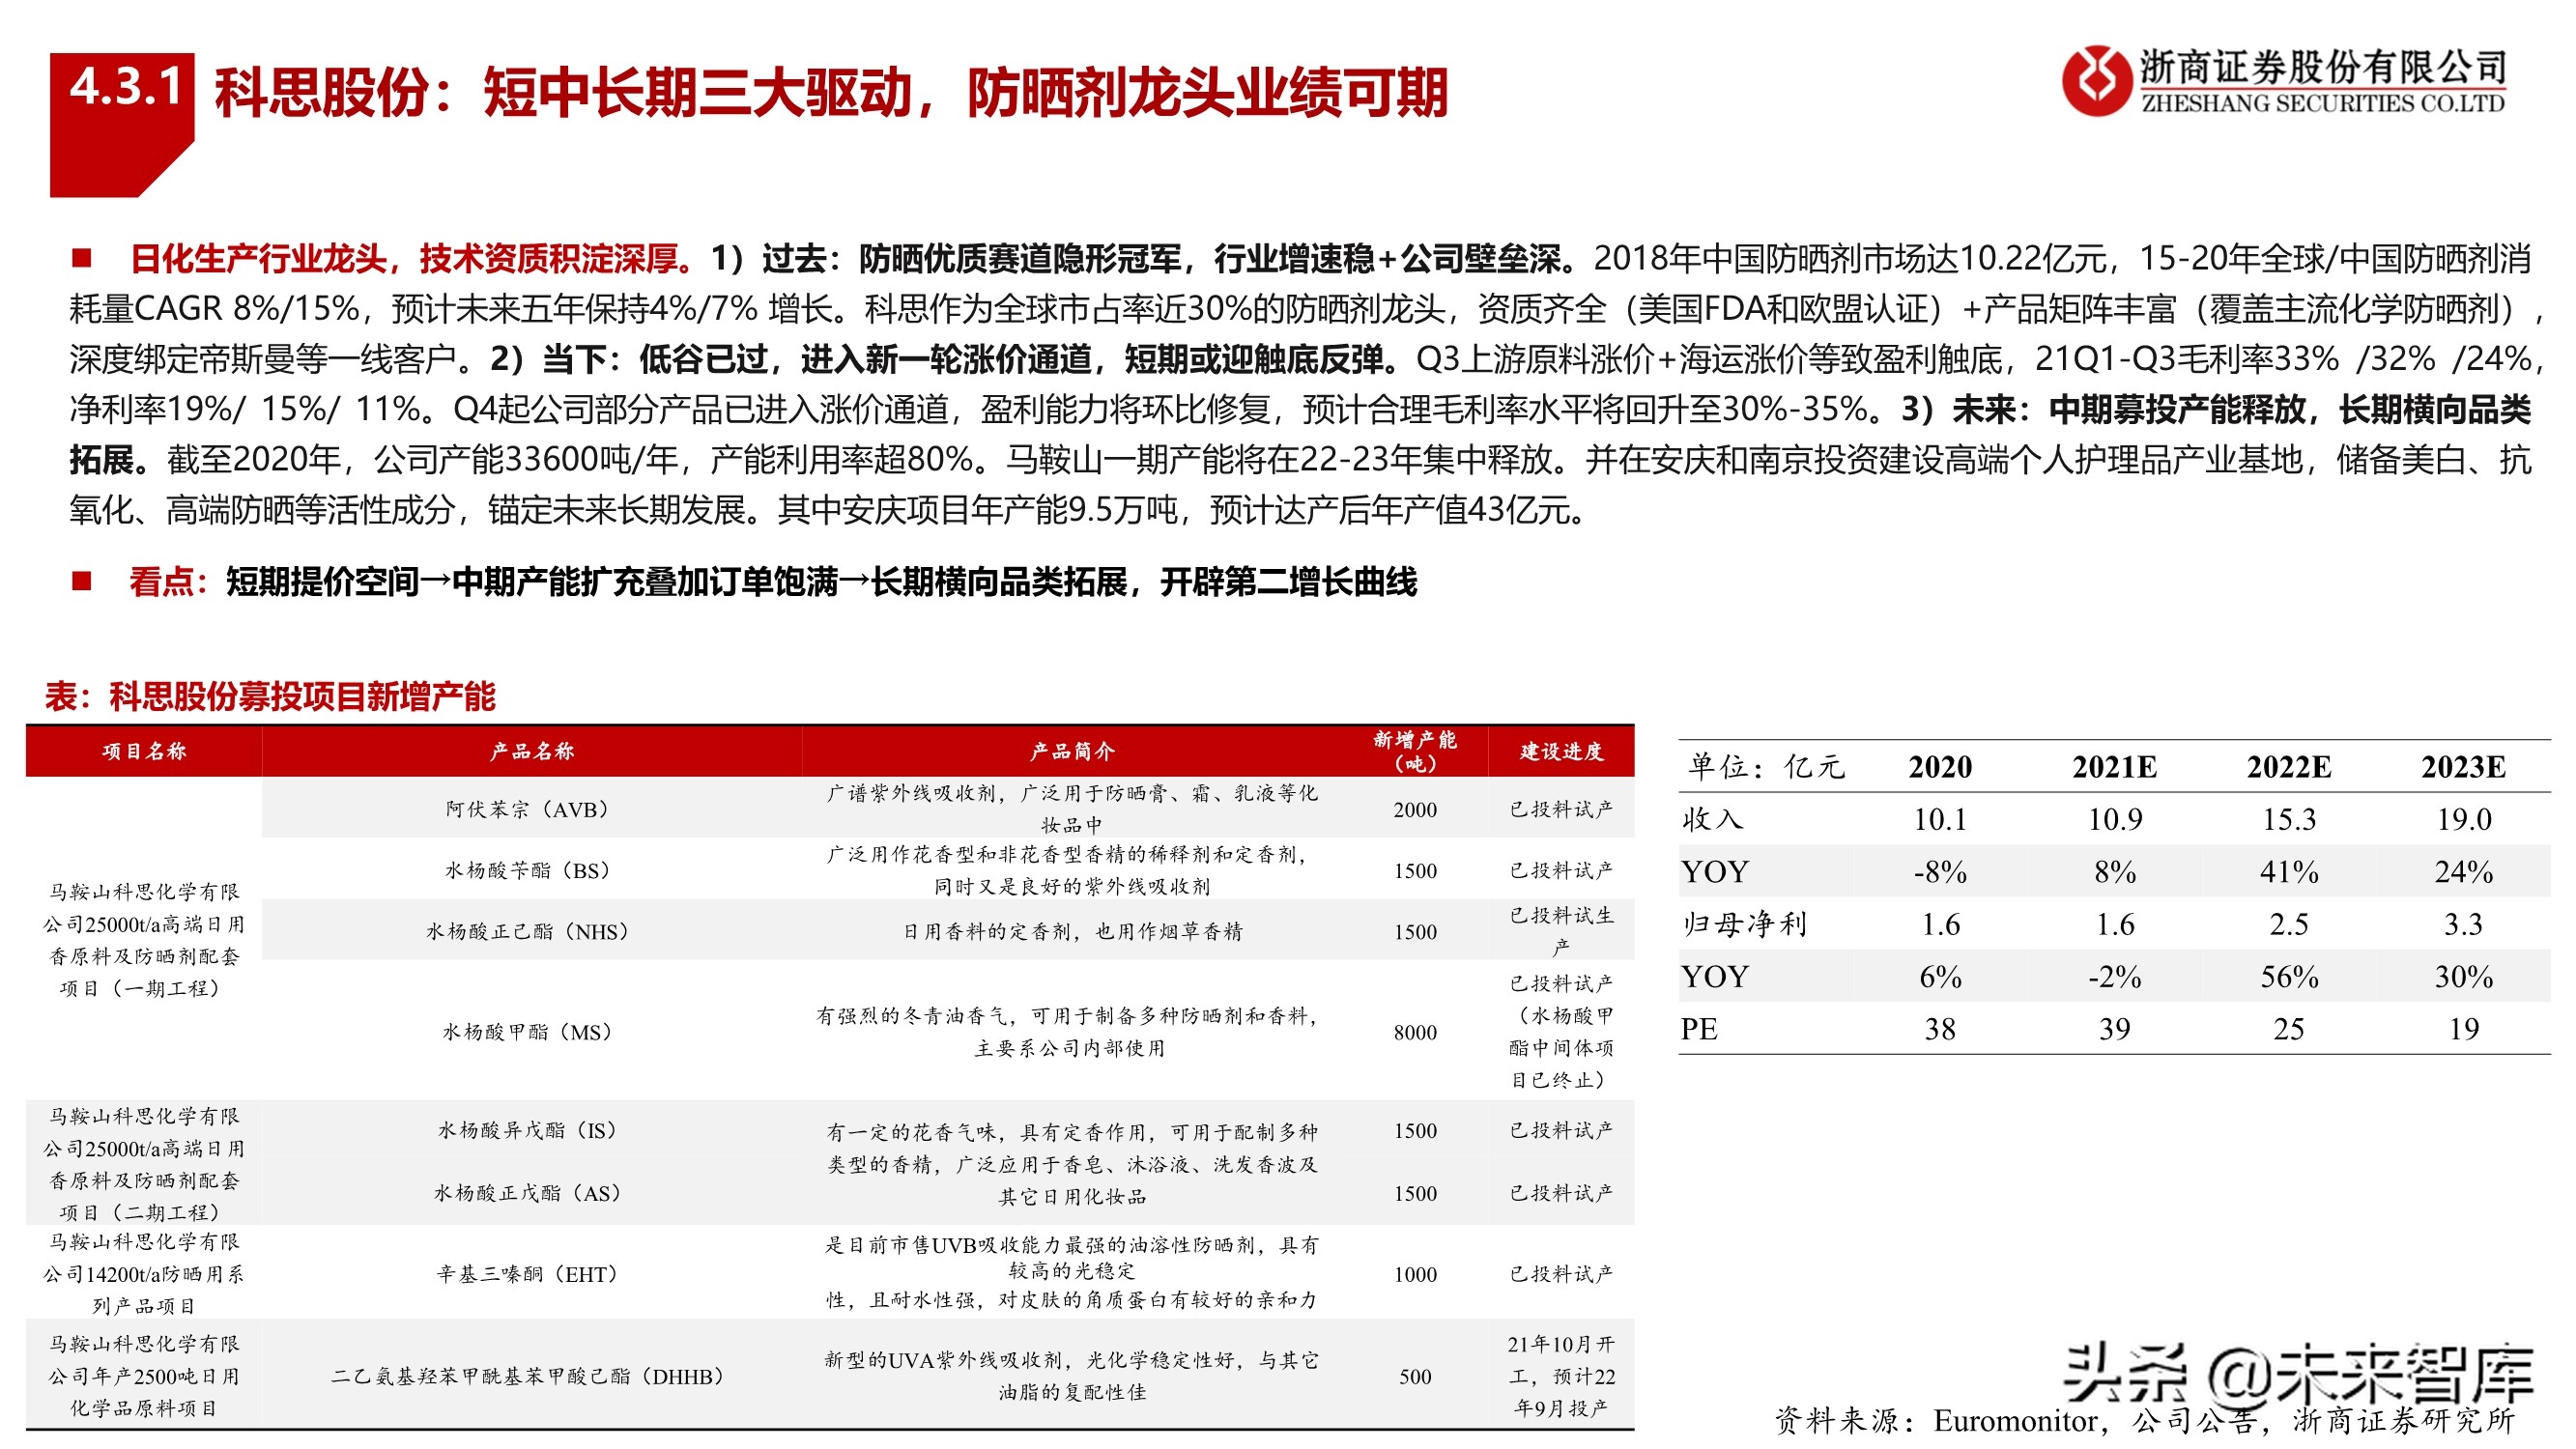Click the 2022E column header
Image resolution: width=2576 pixels, height=1449 pixels.
click(2289, 767)
